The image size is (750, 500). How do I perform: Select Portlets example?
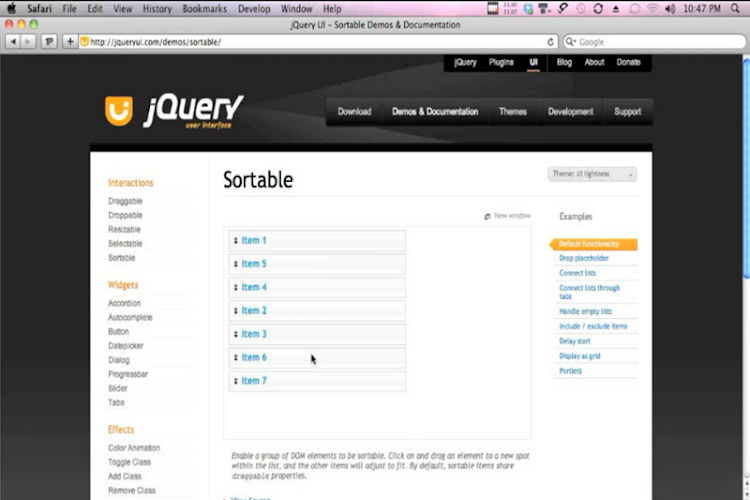(x=570, y=371)
